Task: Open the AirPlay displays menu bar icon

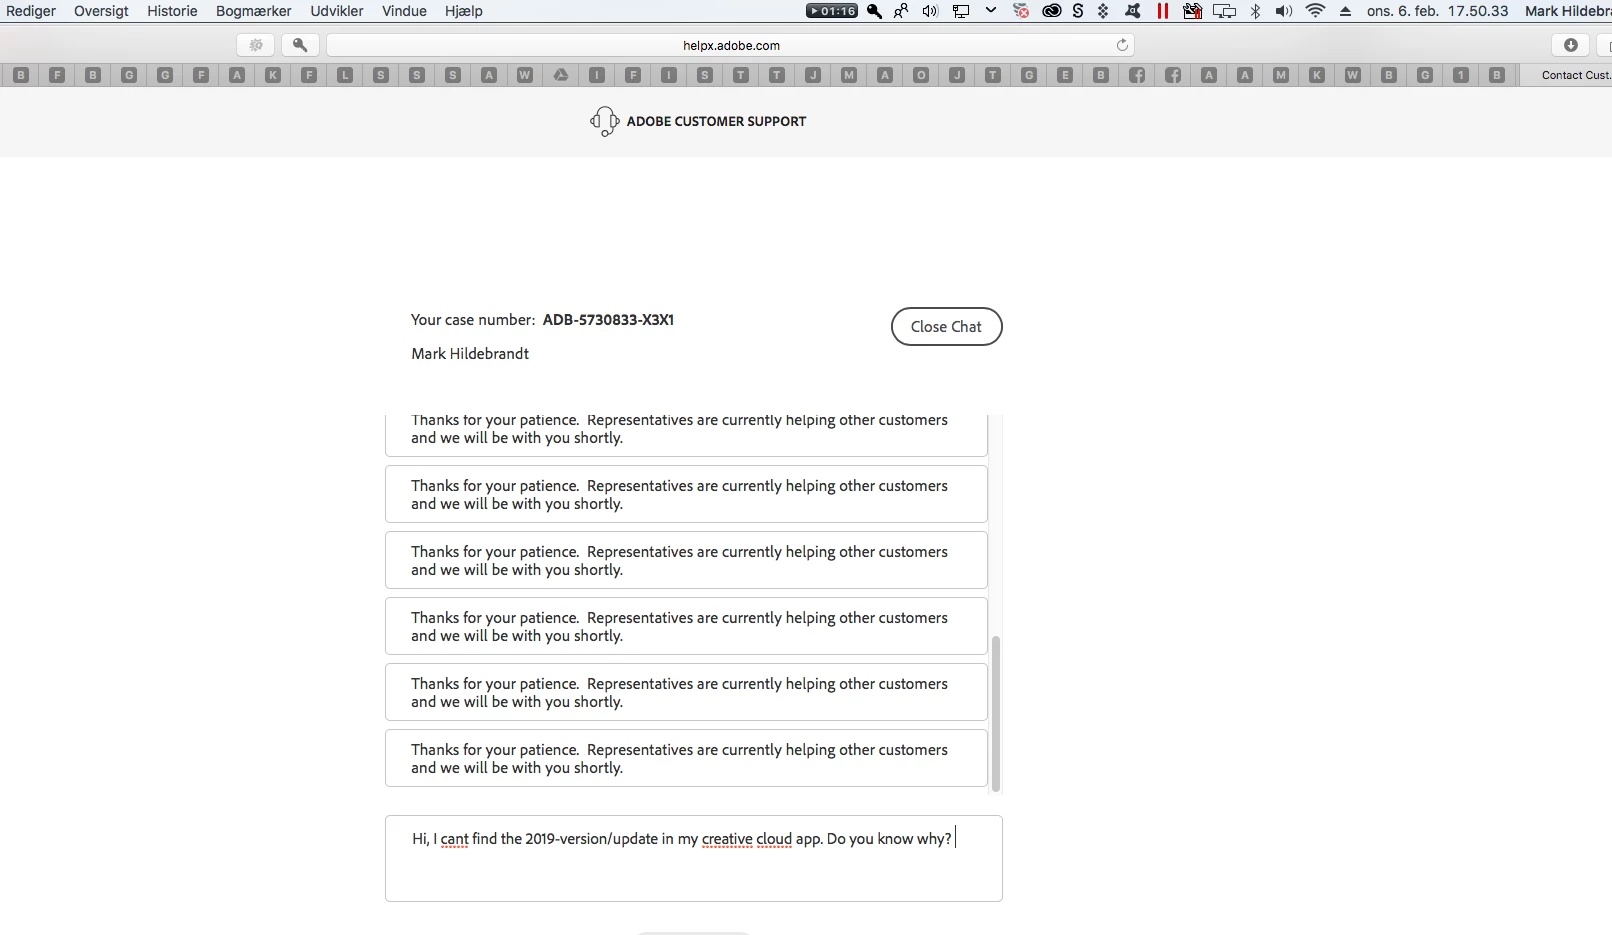Action: (1224, 11)
